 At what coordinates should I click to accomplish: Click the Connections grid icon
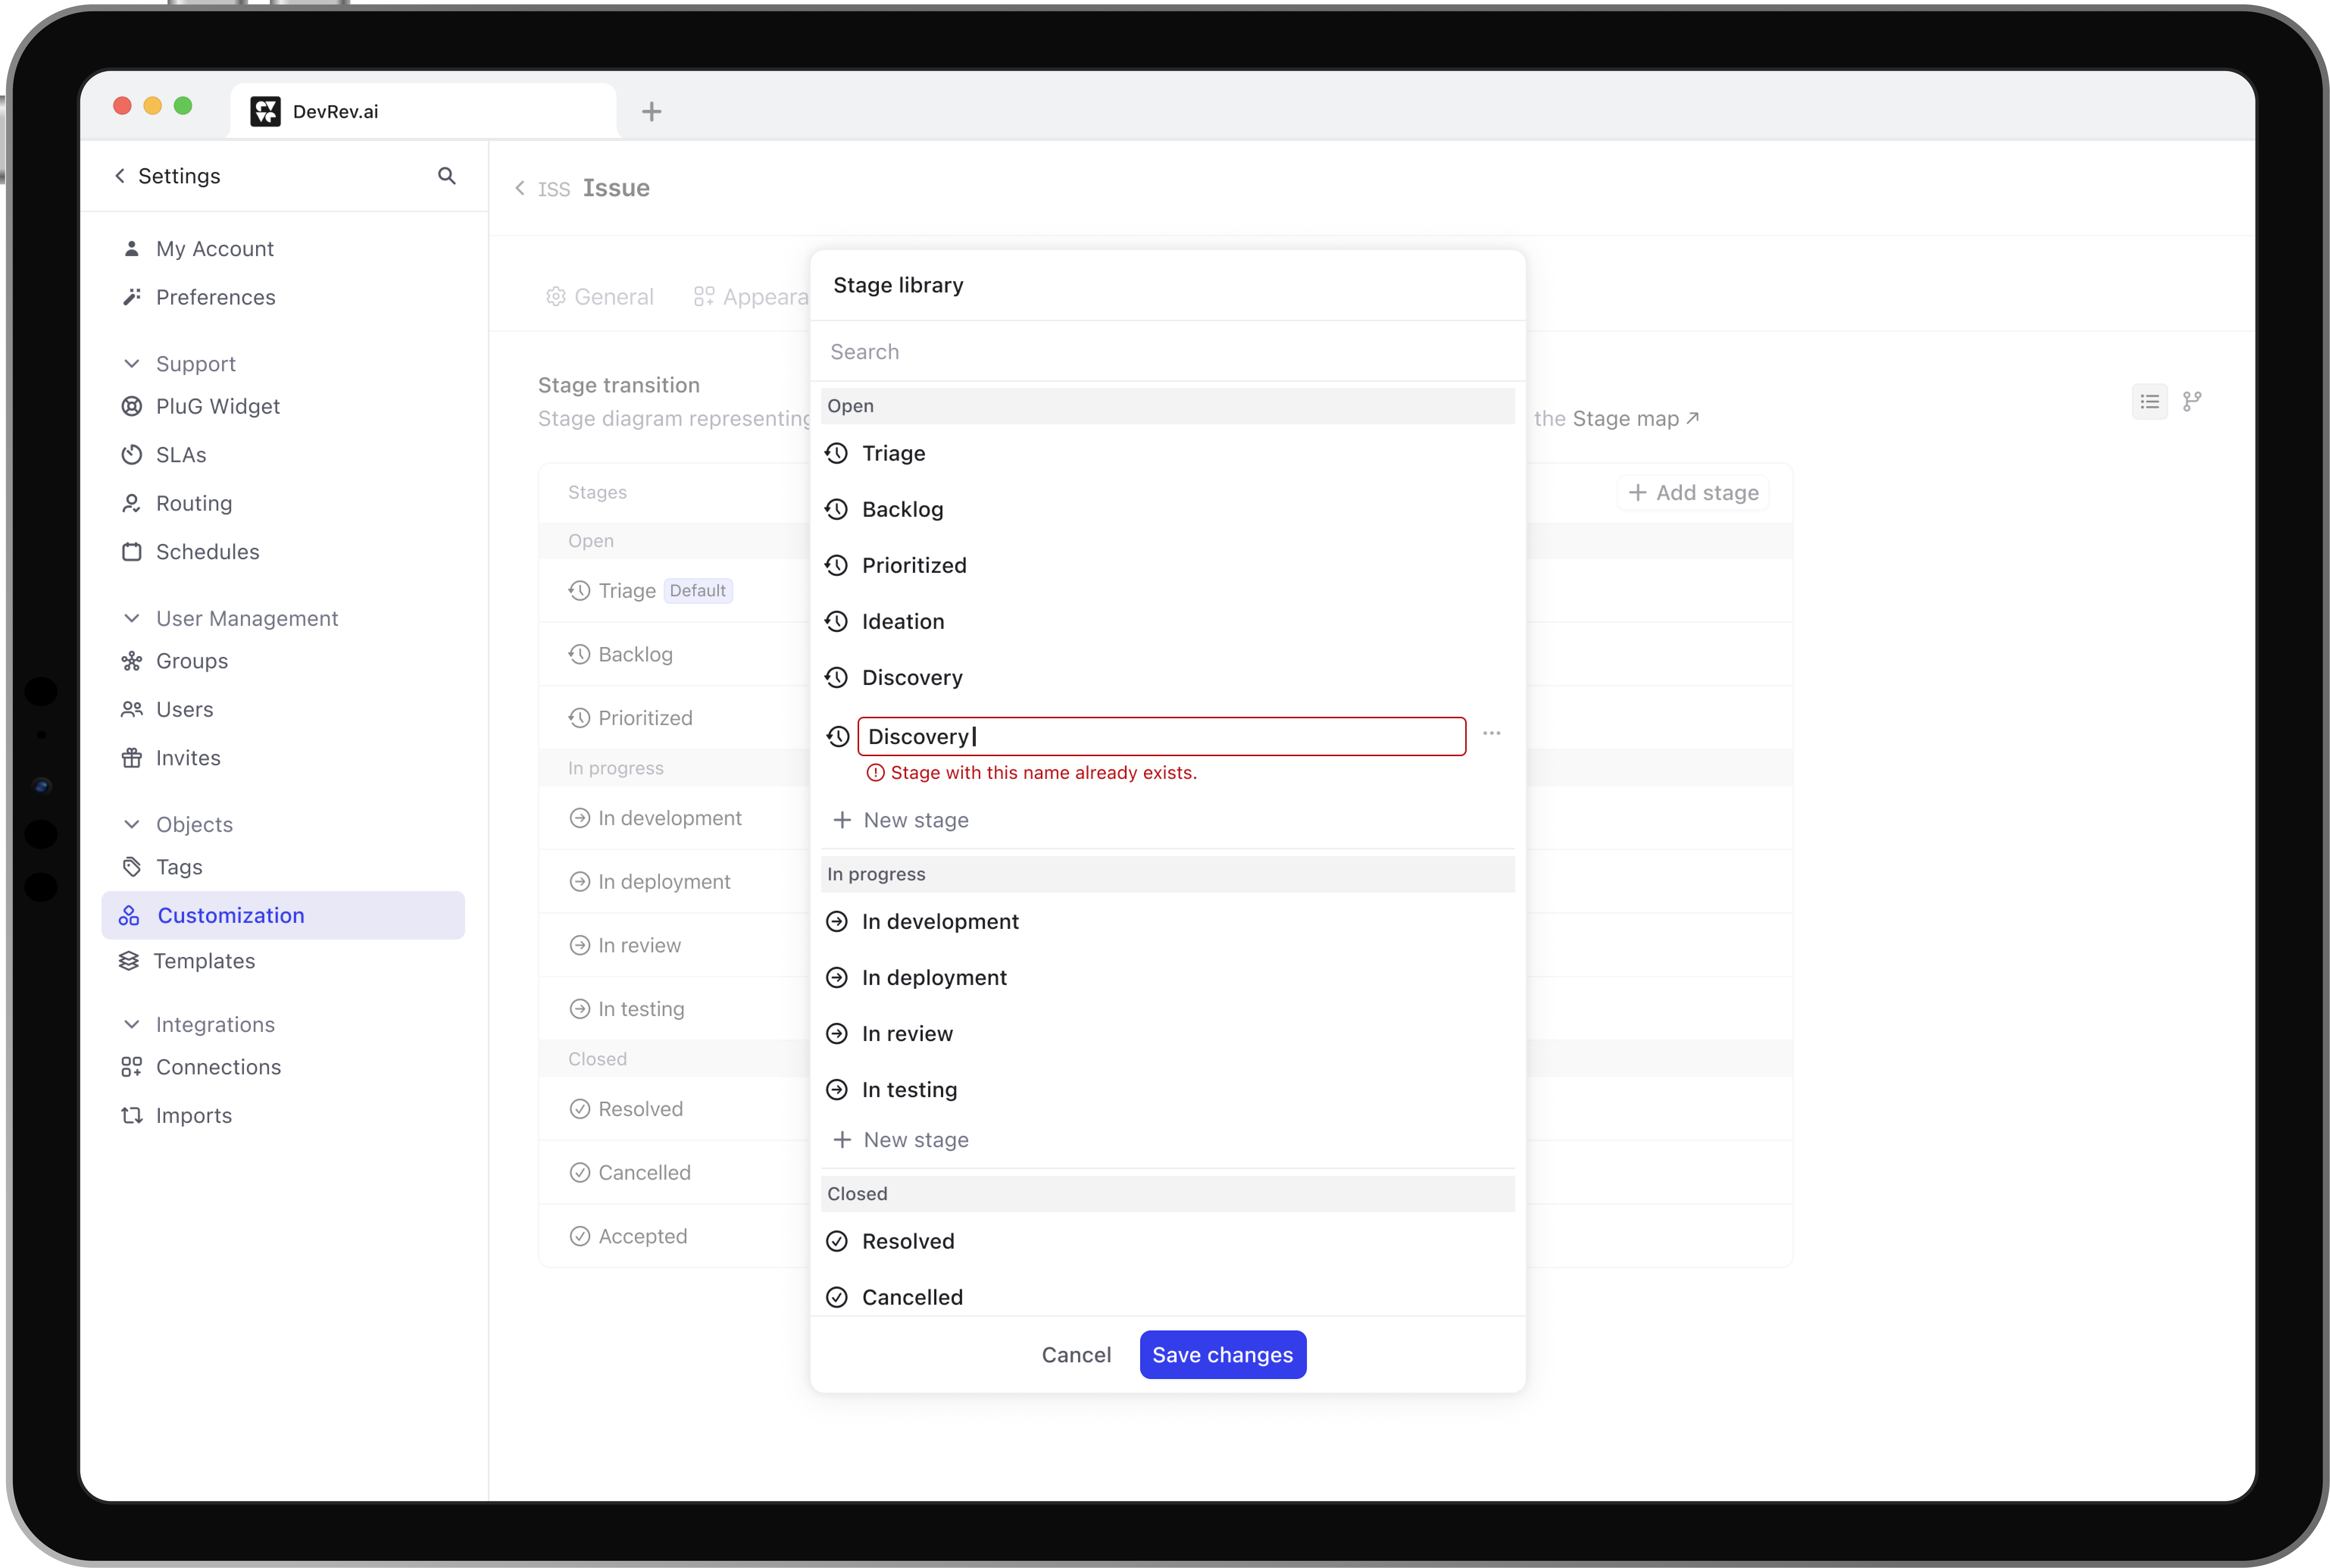[x=131, y=1067]
